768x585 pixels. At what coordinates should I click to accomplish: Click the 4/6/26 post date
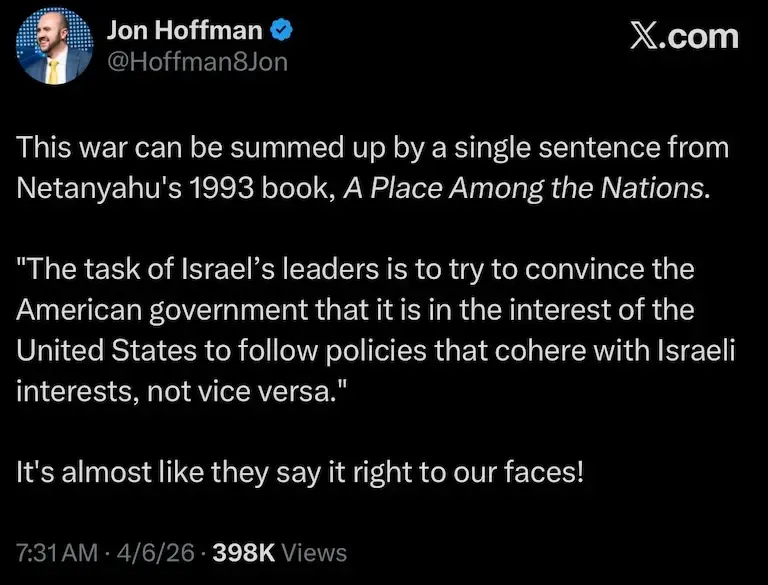click(148, 552)
